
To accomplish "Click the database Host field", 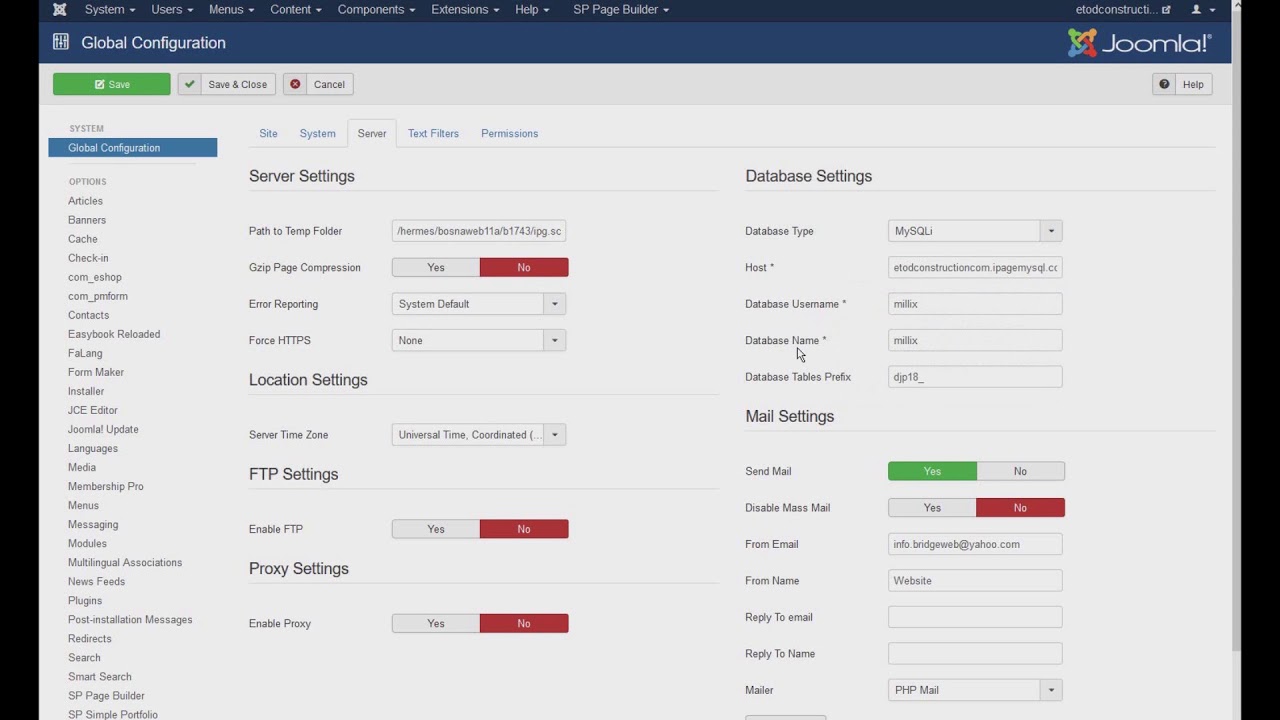I will pos(975,267).
